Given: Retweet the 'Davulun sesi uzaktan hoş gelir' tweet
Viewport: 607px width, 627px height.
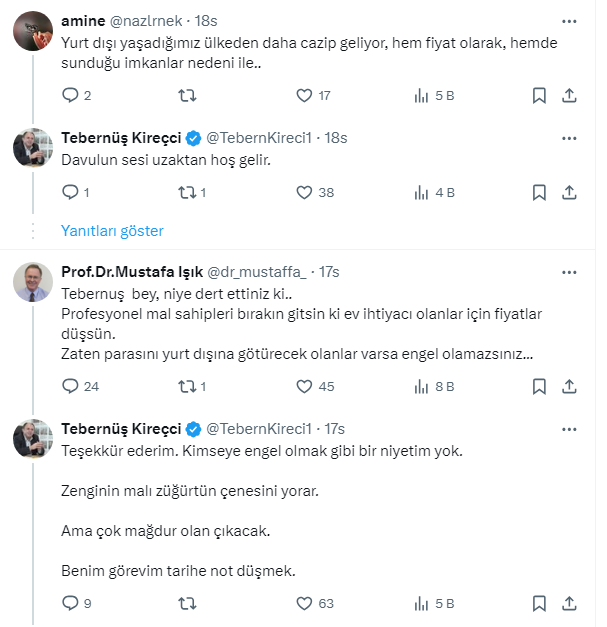Looking at the screenshot, I should [186, 192].
